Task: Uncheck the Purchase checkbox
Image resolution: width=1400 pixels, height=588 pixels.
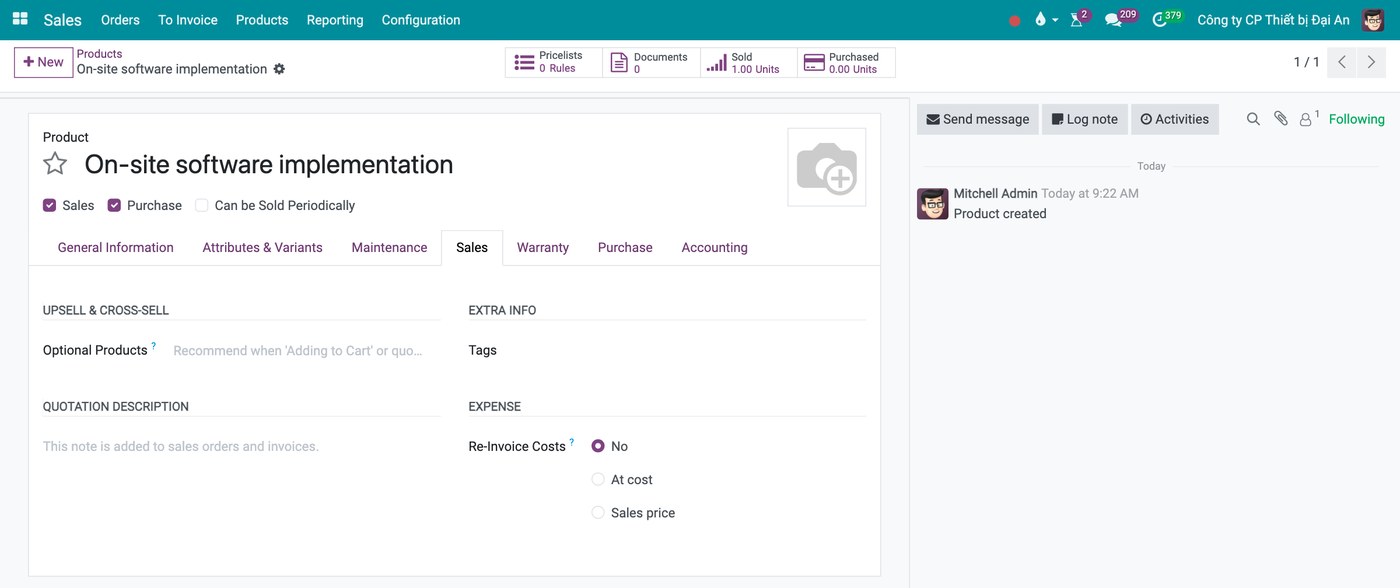Action: point(114,205)
